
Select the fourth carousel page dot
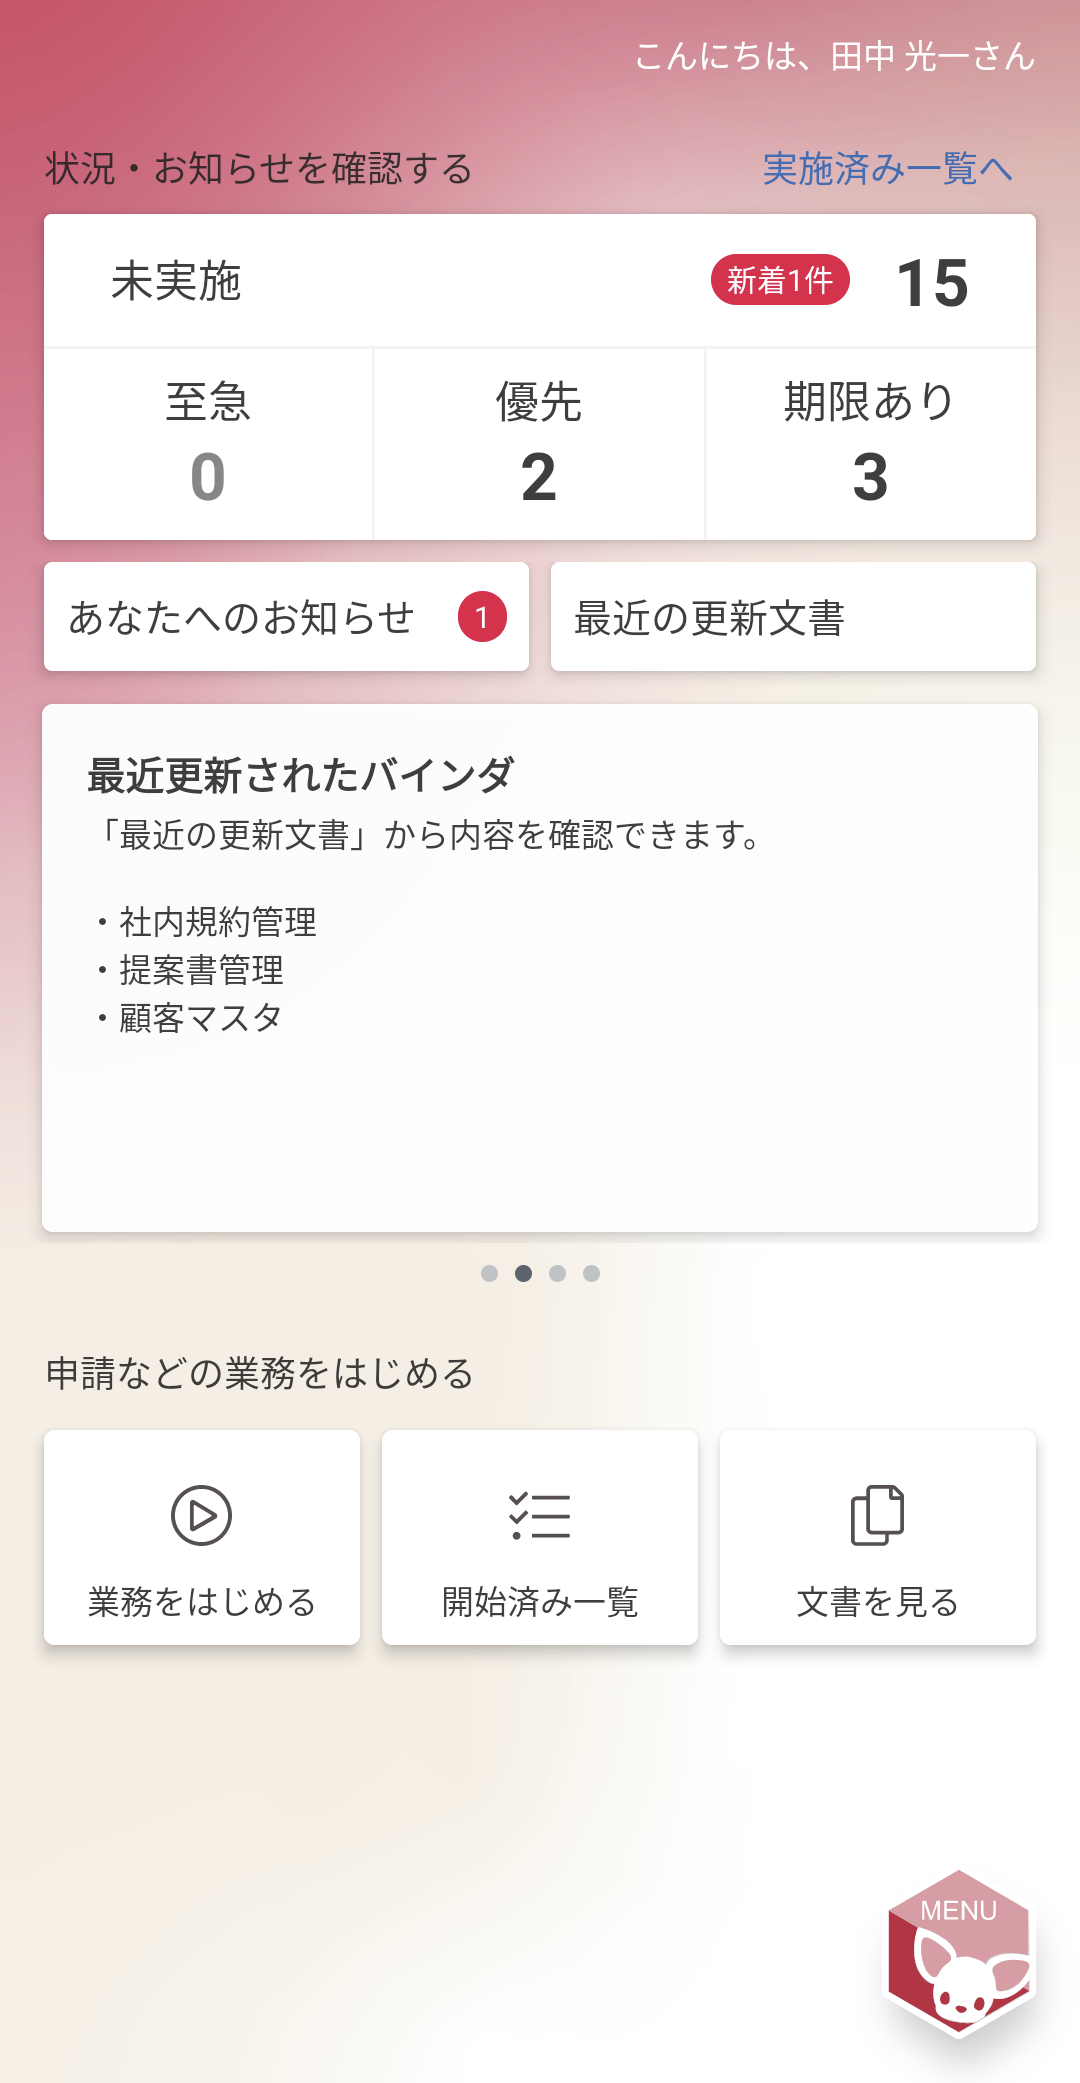click(591, 1273)
